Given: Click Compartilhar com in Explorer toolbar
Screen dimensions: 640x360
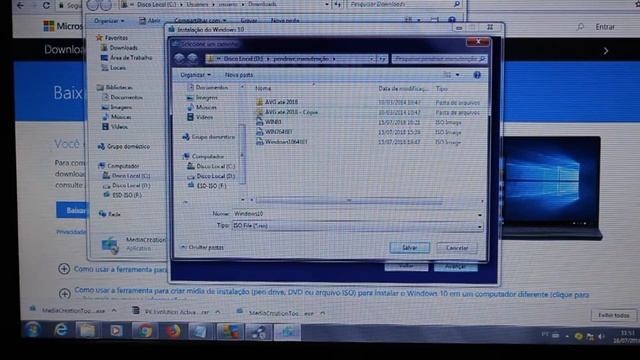Looking at the screenshot, I should [x=200, y=20].
